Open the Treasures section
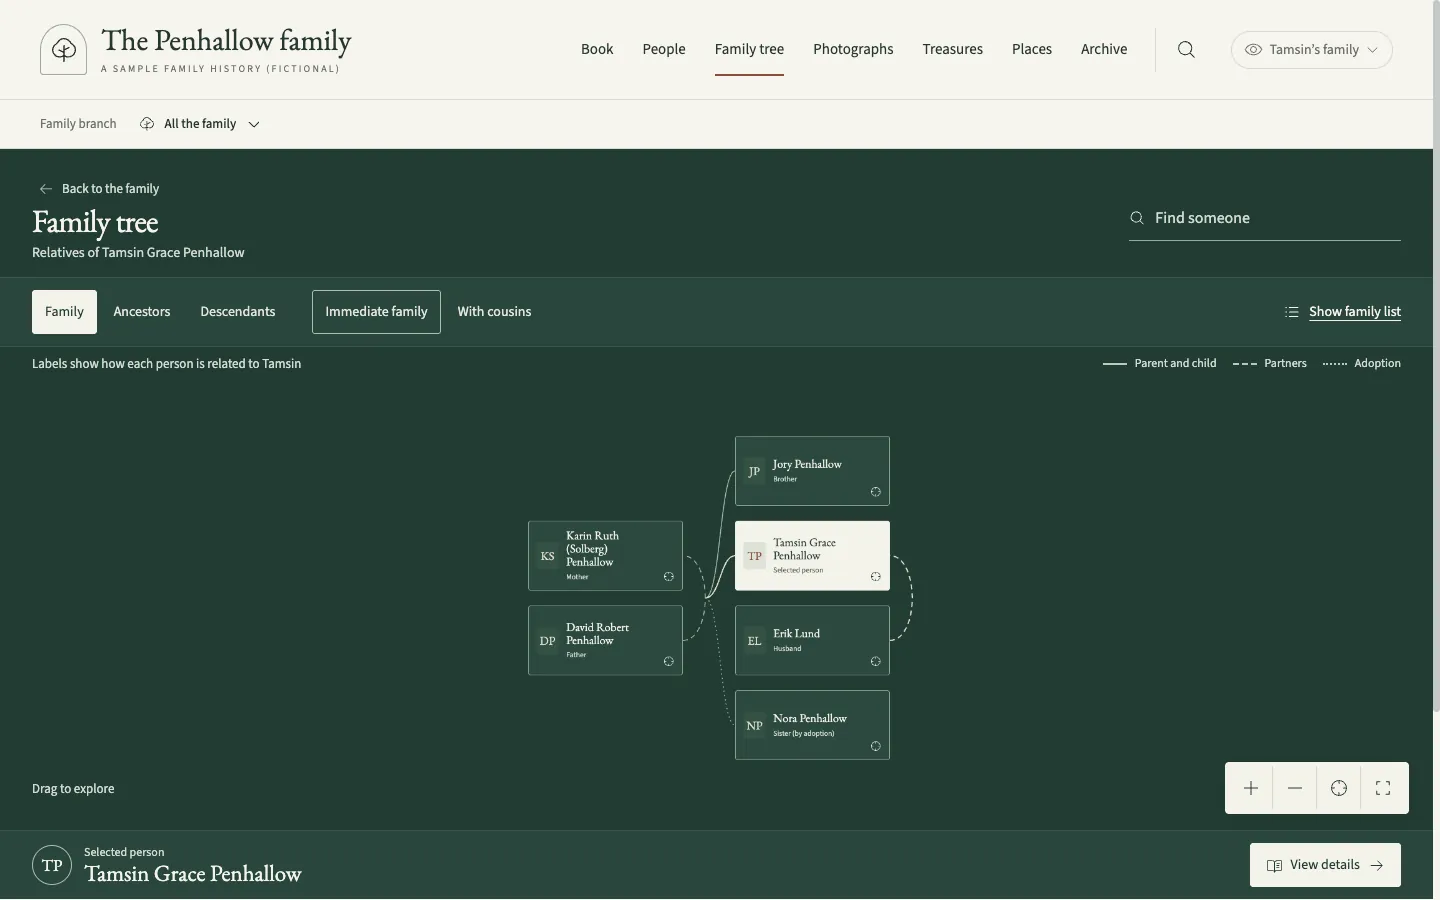The width and height of the screenshot is (1440, 900). point(952,49)
